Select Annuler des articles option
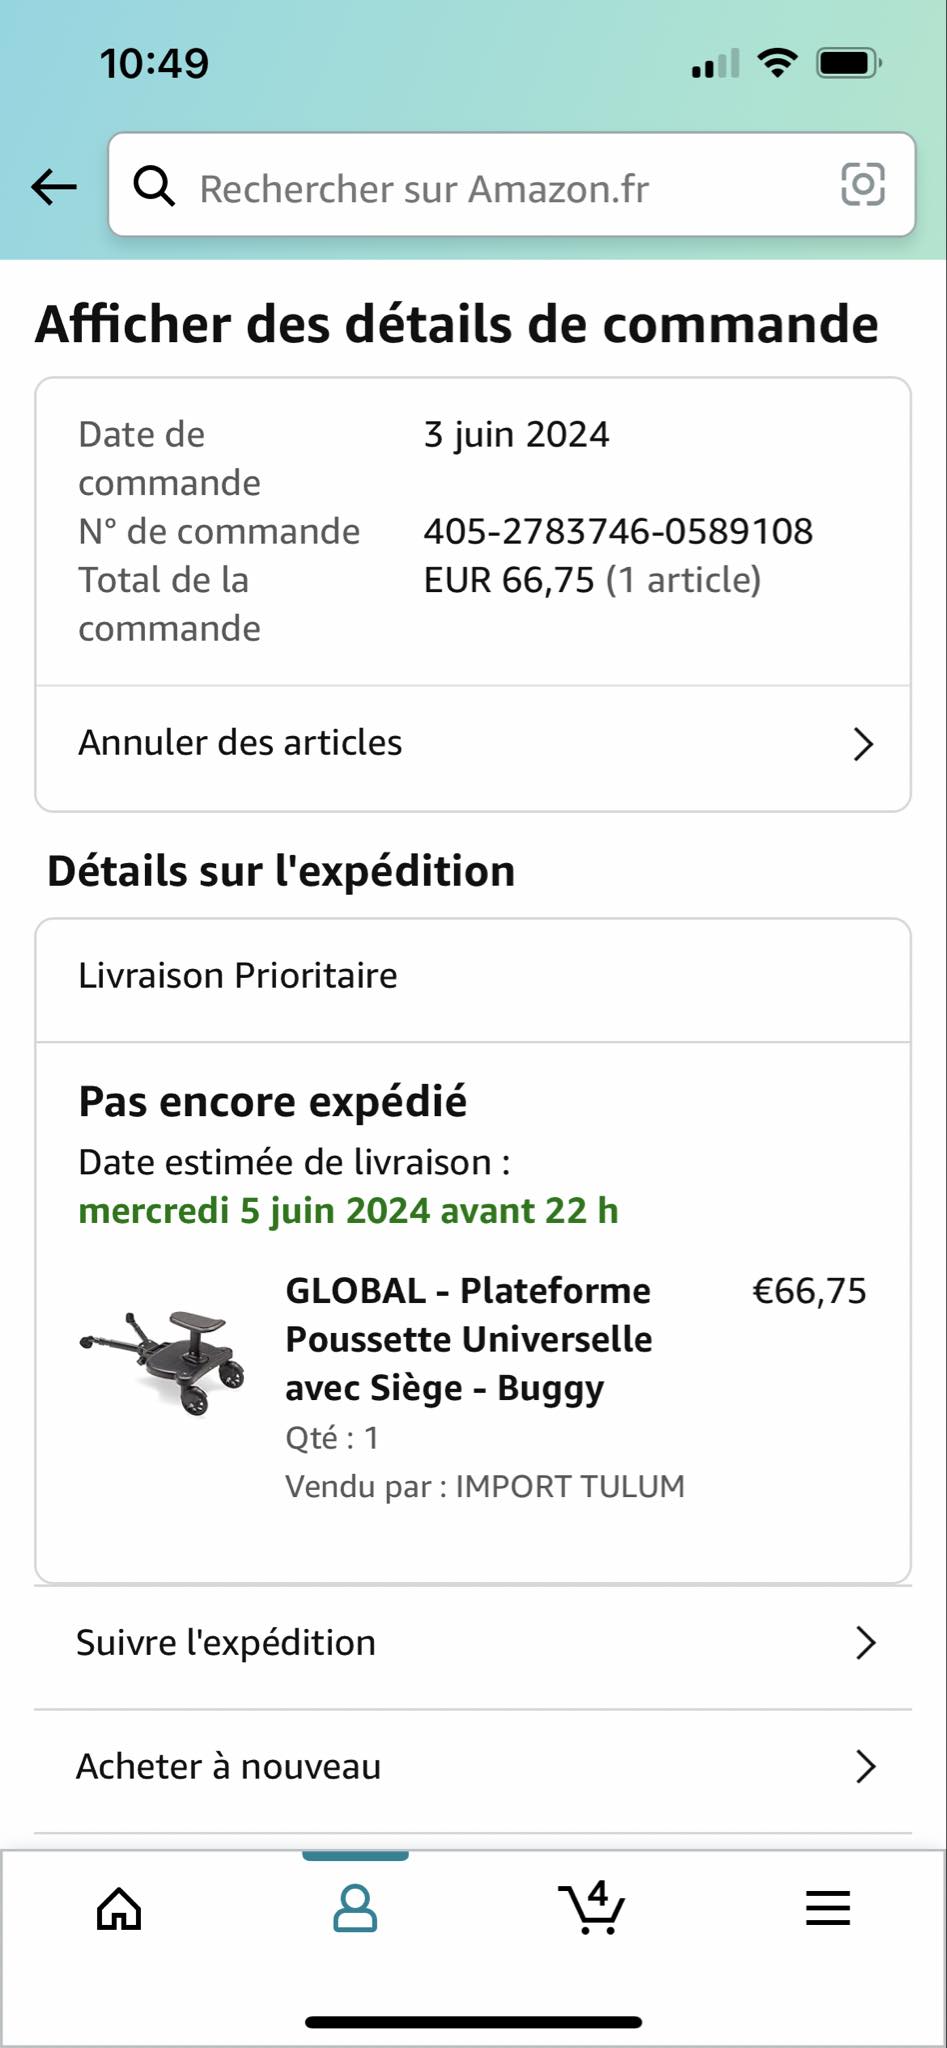 (x=240, y=743)
